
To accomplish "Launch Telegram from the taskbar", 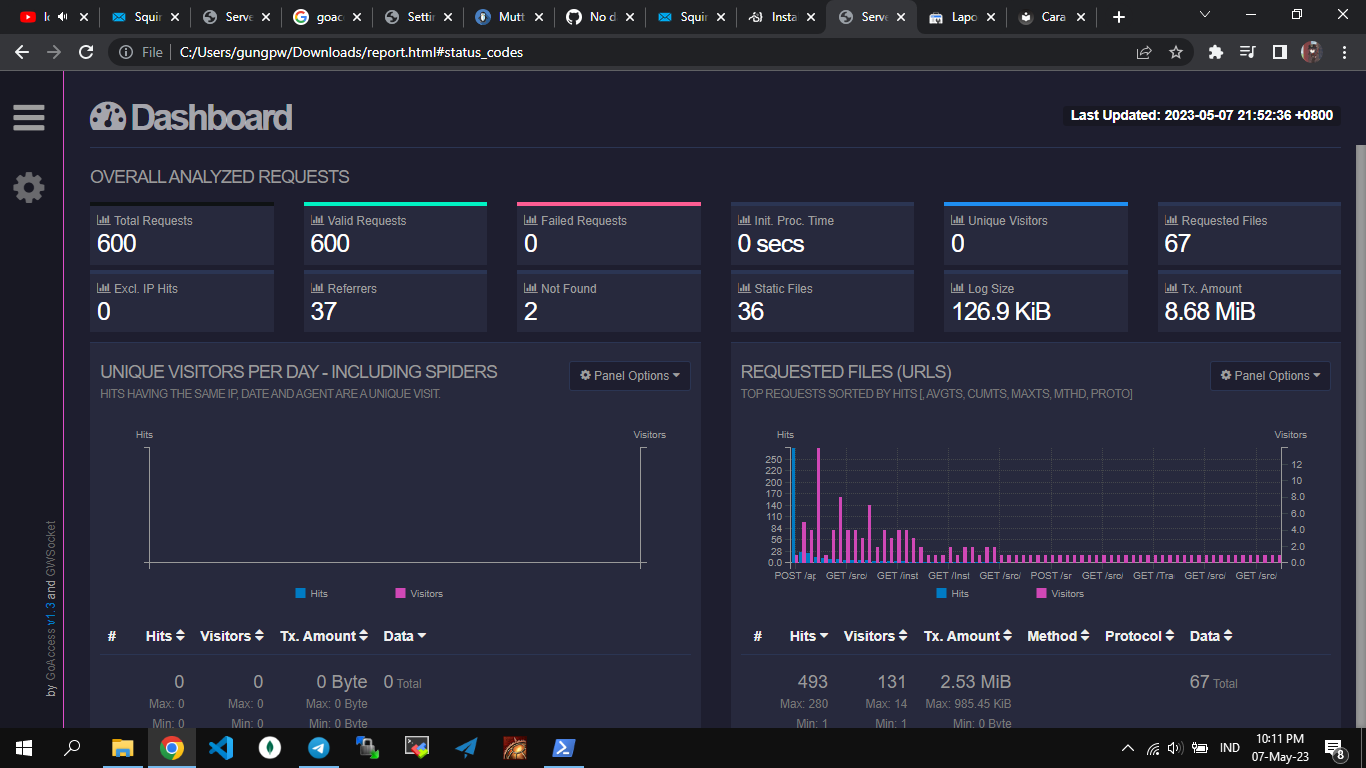I will click(319, 748).
